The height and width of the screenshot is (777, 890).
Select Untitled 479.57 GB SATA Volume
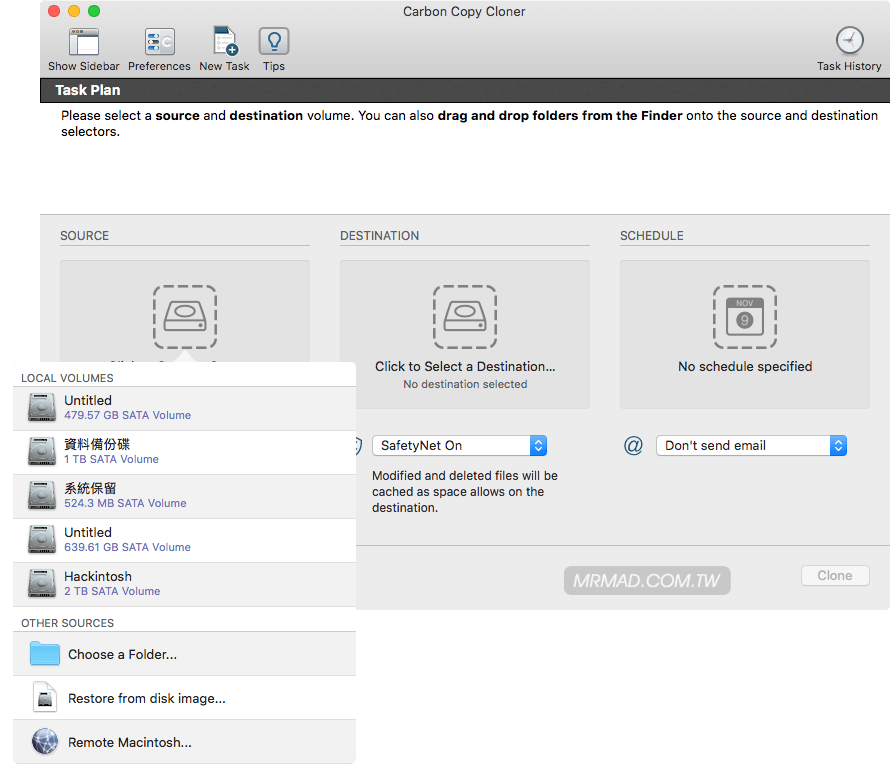tap(184, 408)
